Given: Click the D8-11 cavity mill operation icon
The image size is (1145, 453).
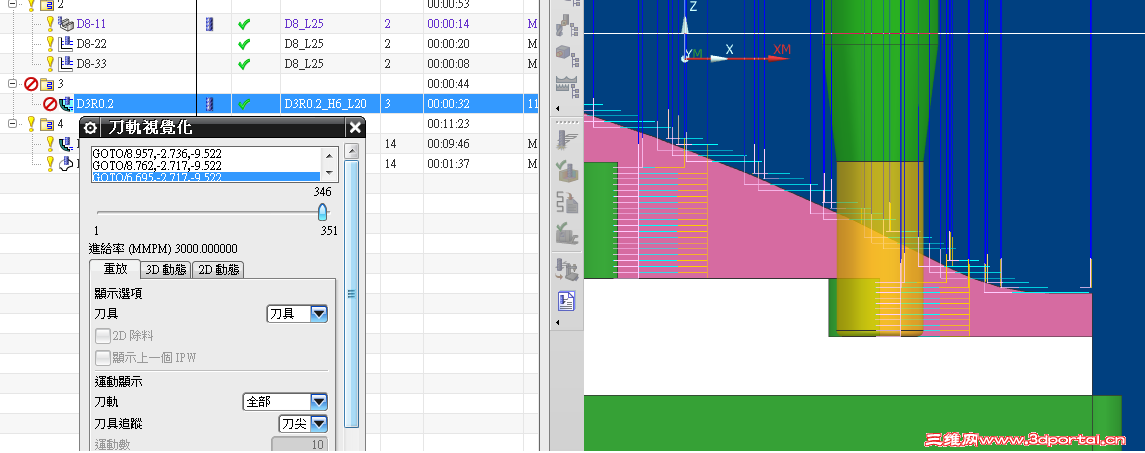Looking at the screenshot, I should coord(65,24).
